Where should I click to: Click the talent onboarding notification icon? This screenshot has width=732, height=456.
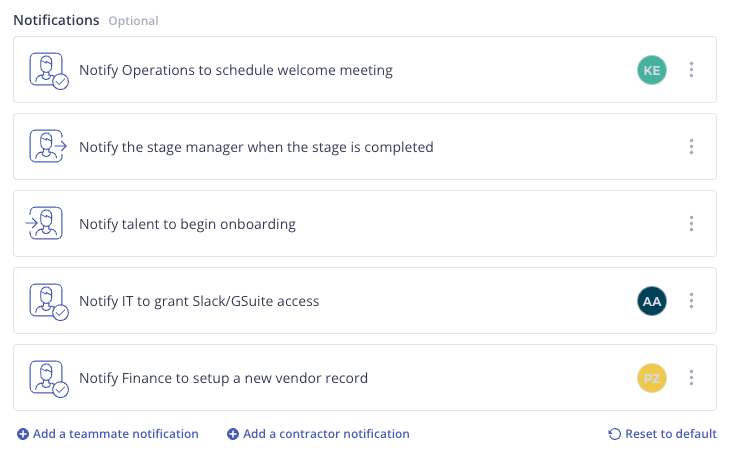[44, 223]
